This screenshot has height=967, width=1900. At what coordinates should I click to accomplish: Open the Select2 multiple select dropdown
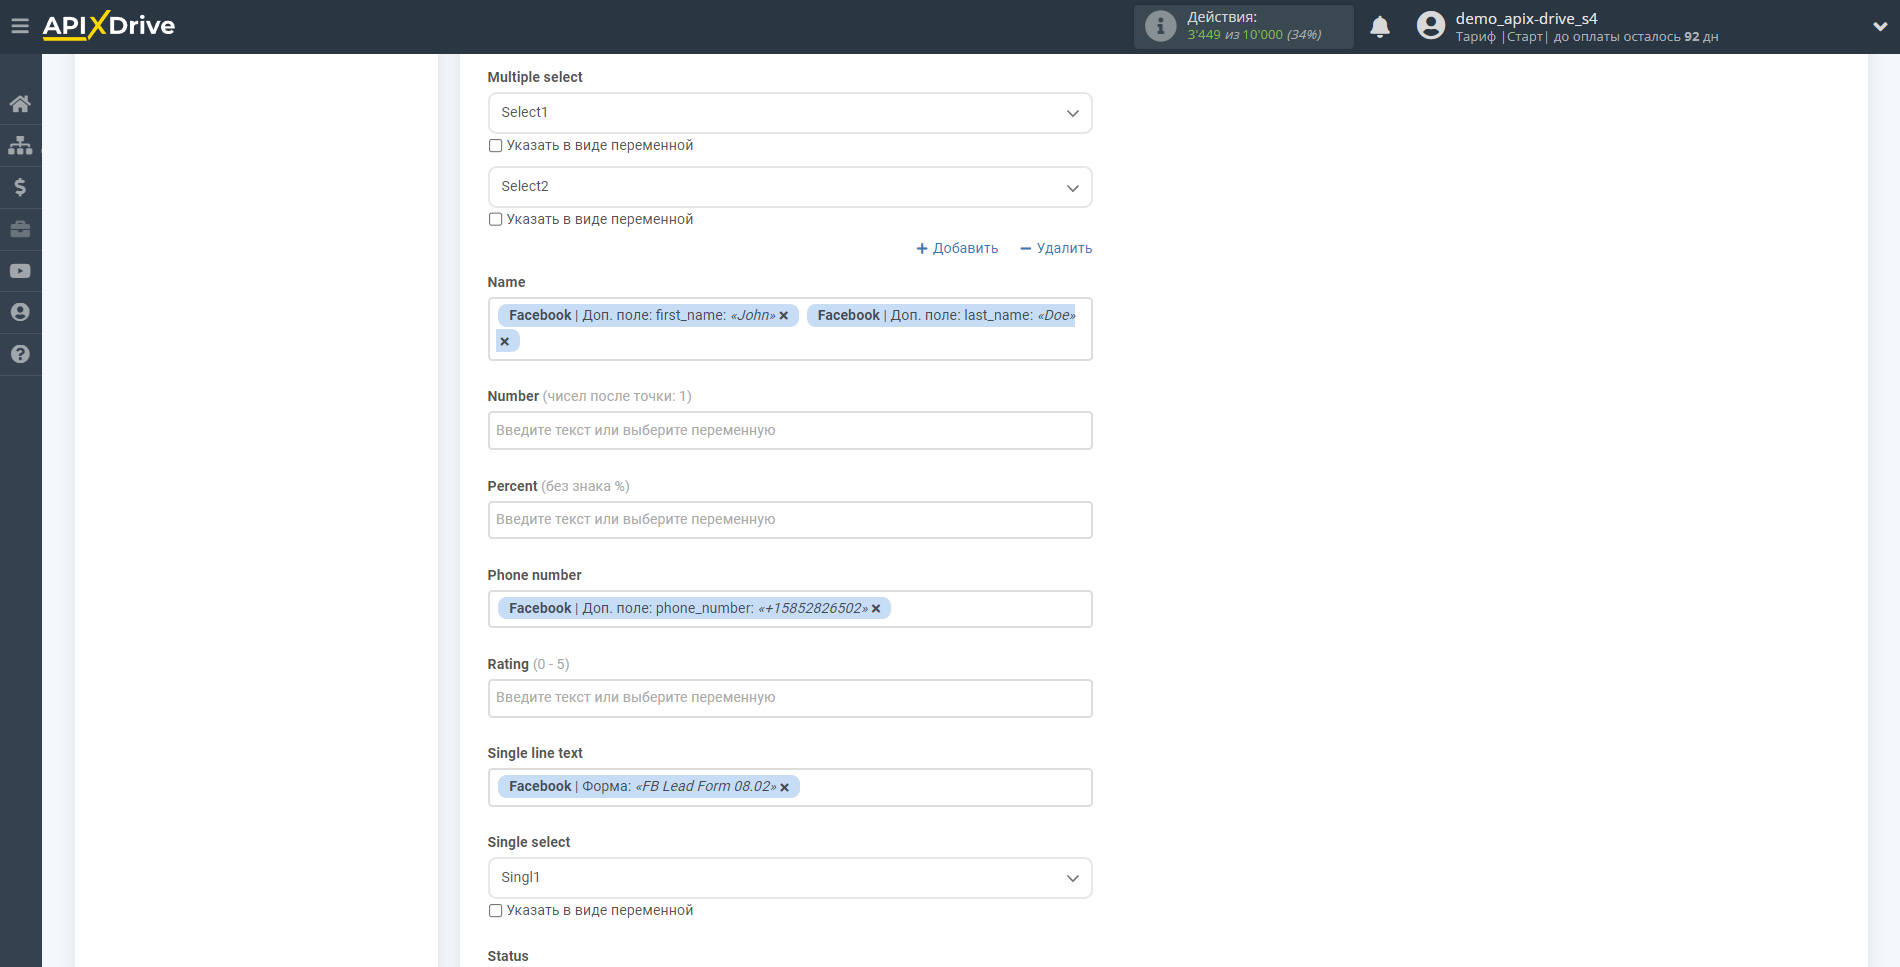[x=790, y=187]
